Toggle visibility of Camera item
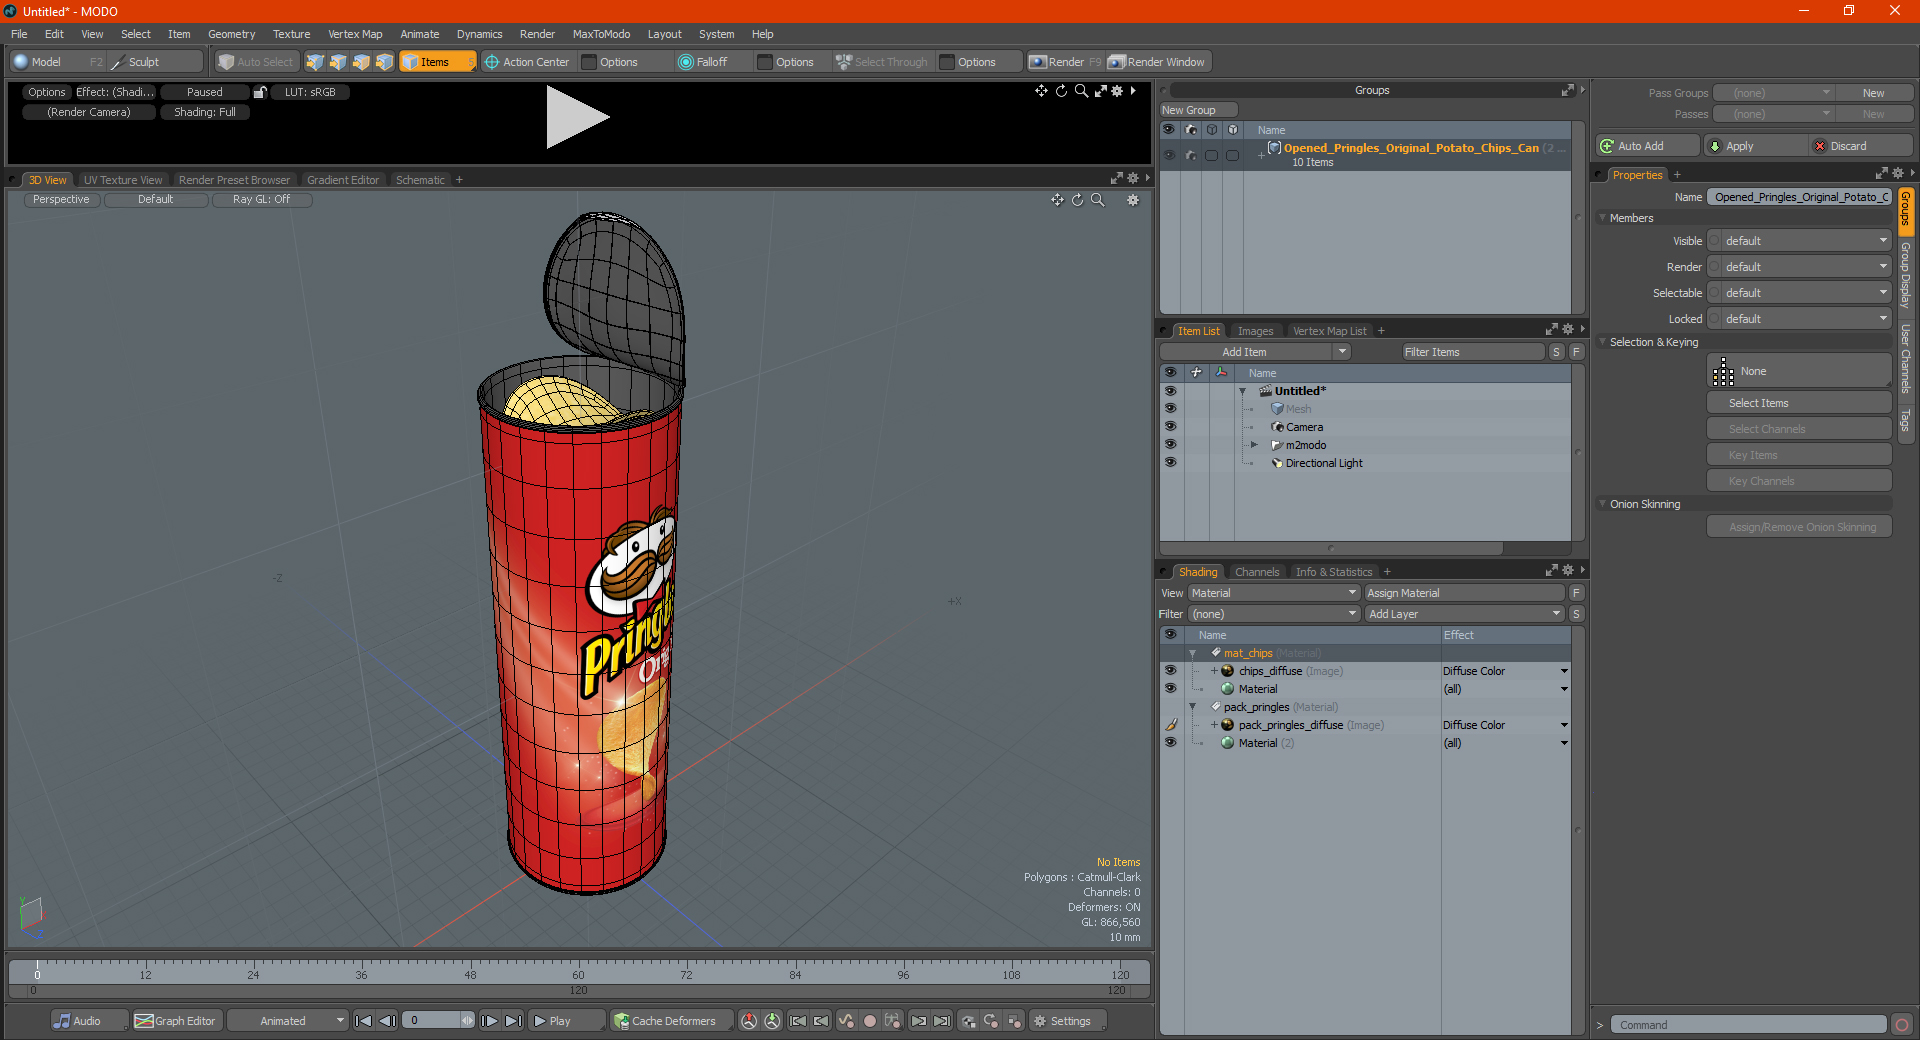 (1170, 427)
